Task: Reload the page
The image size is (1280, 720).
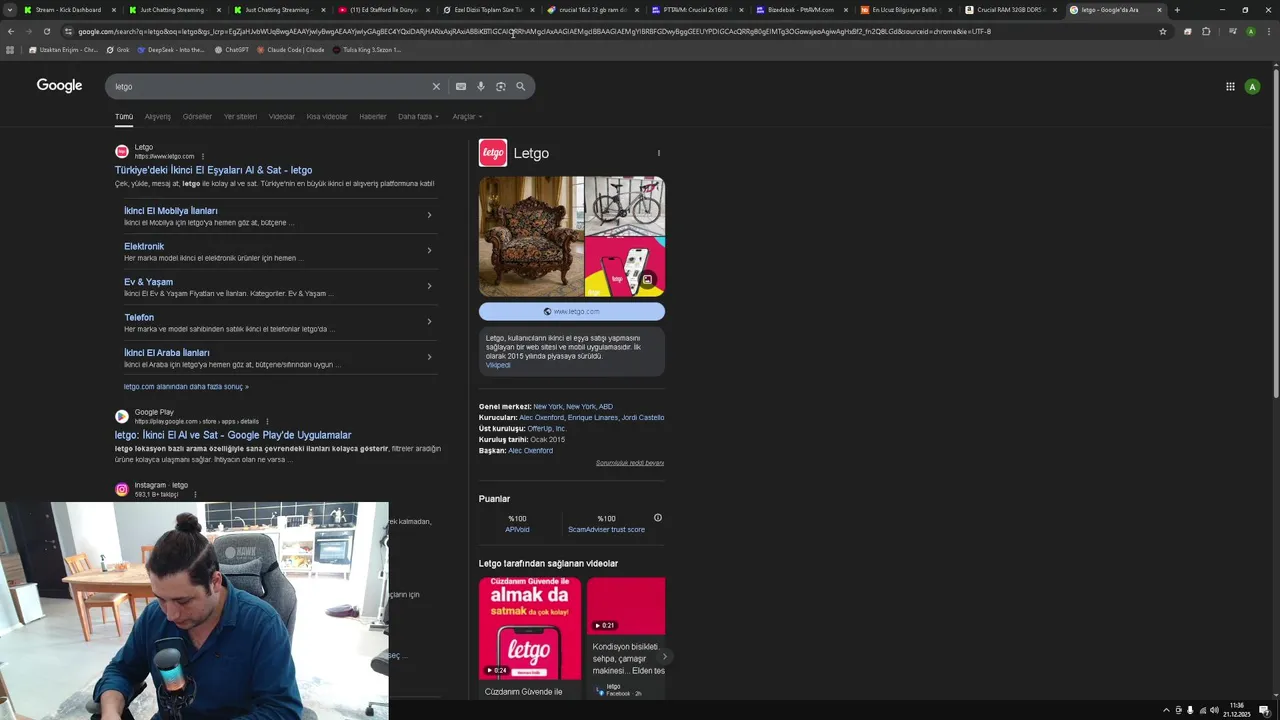Action: click(47, 31)
